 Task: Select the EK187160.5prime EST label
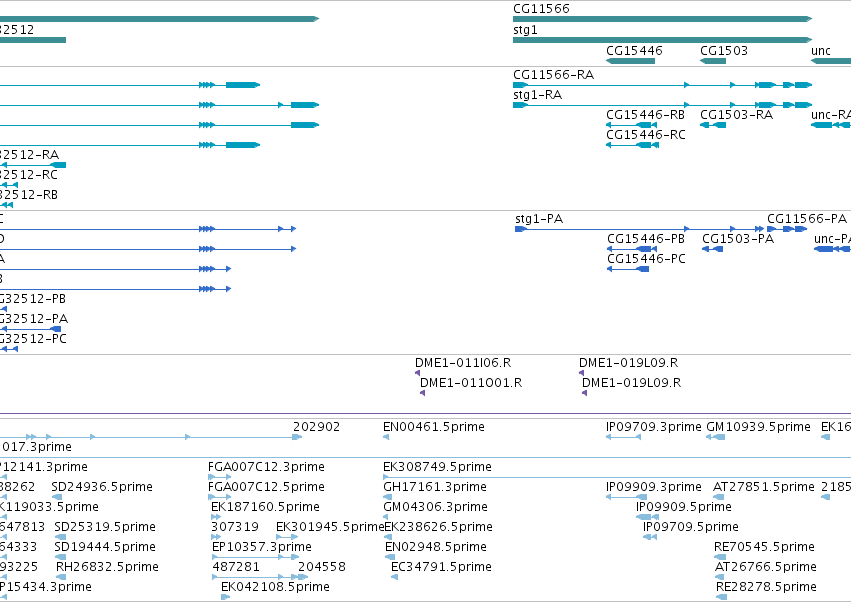[x=265, y=507]
